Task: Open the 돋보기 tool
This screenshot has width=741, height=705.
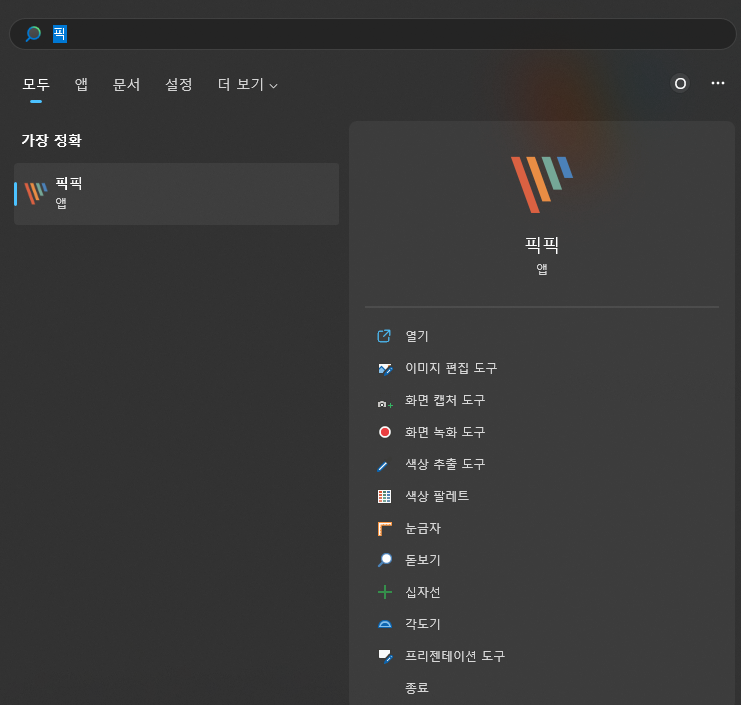Action: pos(422,560)
